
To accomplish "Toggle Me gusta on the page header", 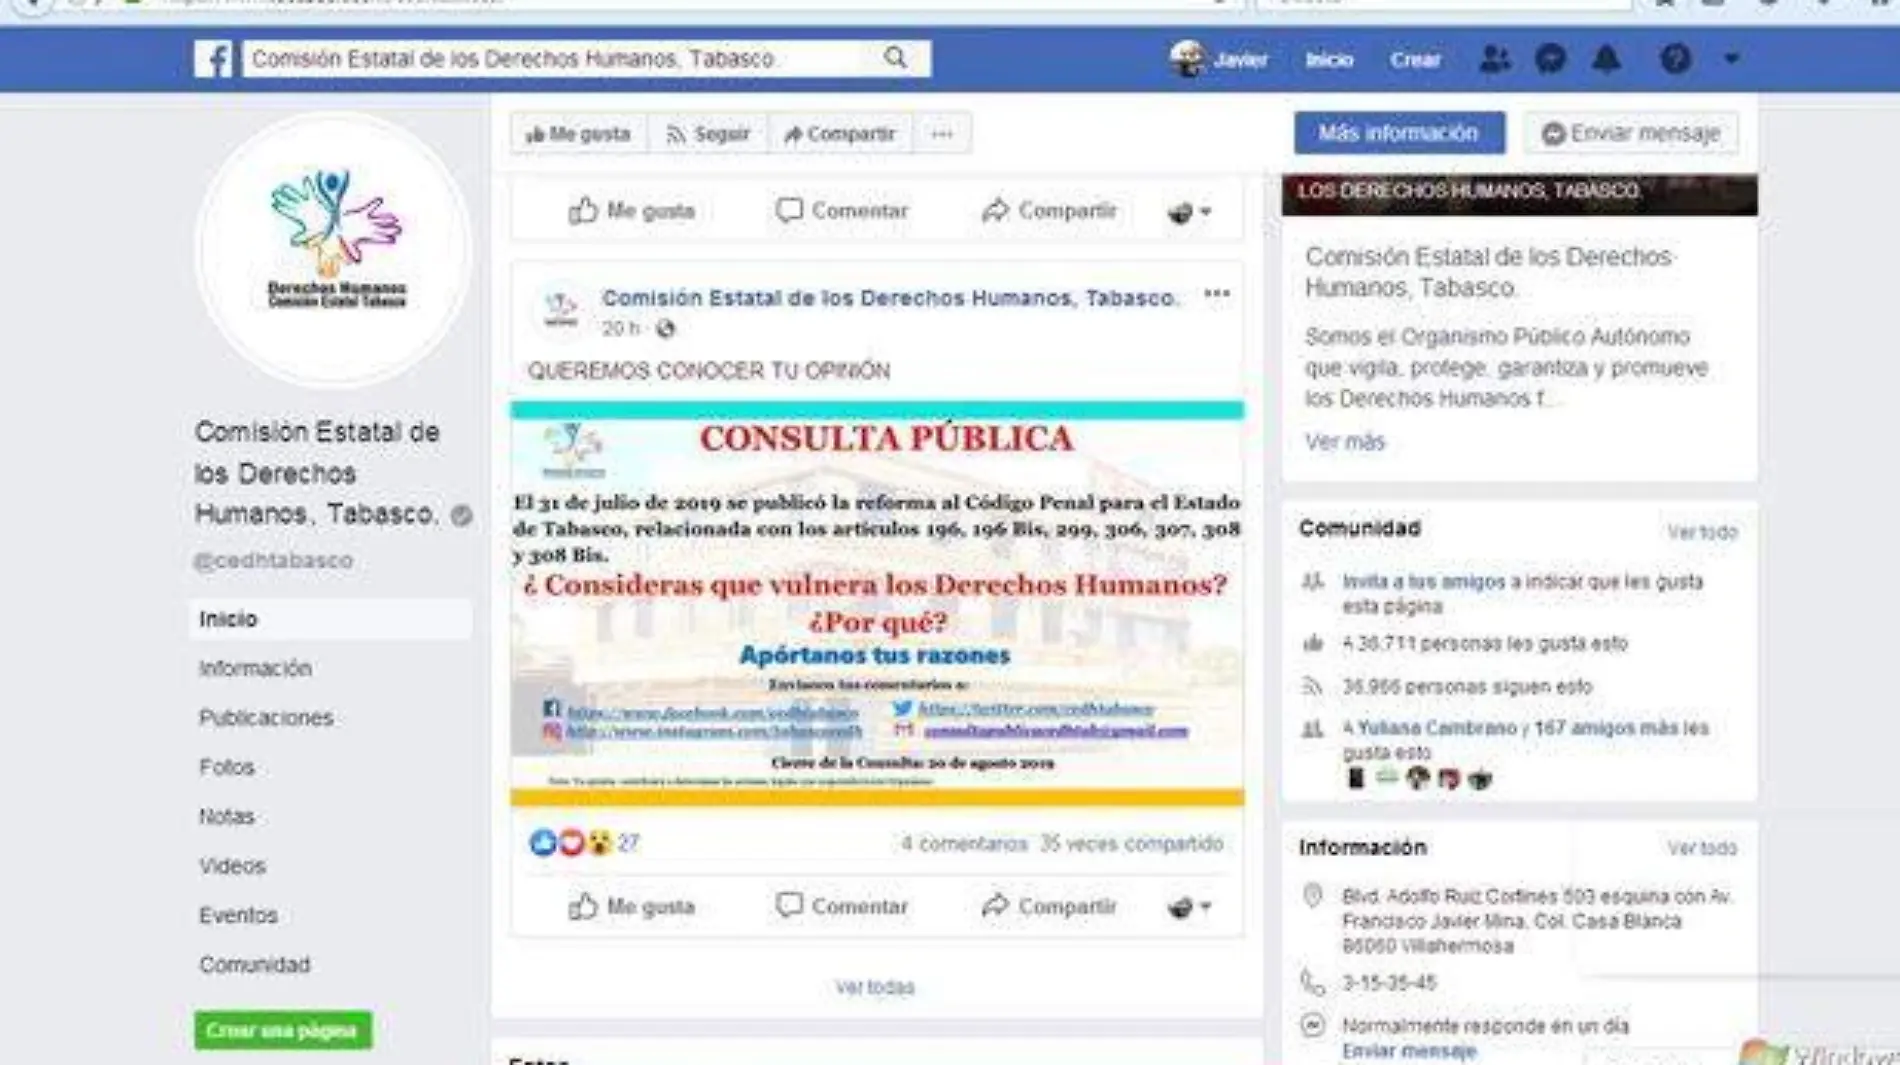I will click(579, 134).
